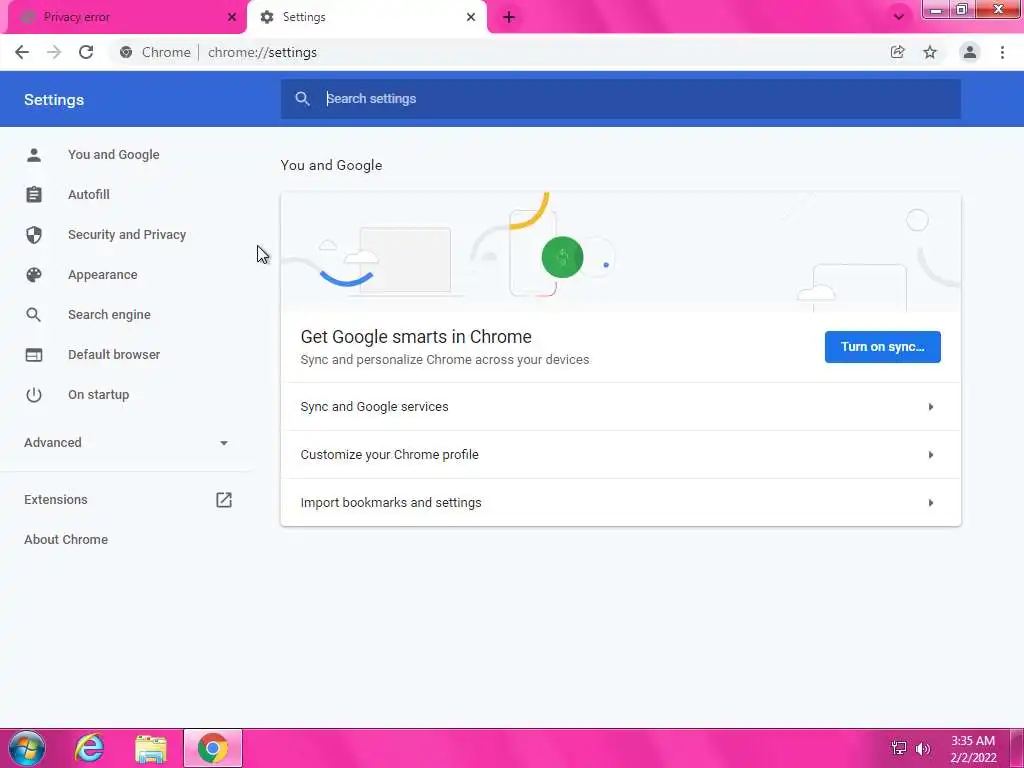Click the volume speaker tray icon
This screenshot has width=1024, height=768.
(x=923, y=749)
